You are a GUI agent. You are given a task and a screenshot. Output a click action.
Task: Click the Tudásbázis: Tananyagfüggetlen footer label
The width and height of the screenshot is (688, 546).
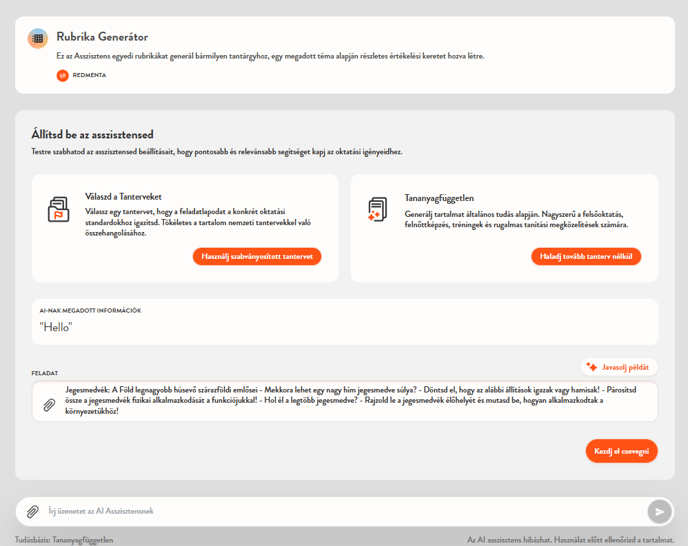point(64,540)
